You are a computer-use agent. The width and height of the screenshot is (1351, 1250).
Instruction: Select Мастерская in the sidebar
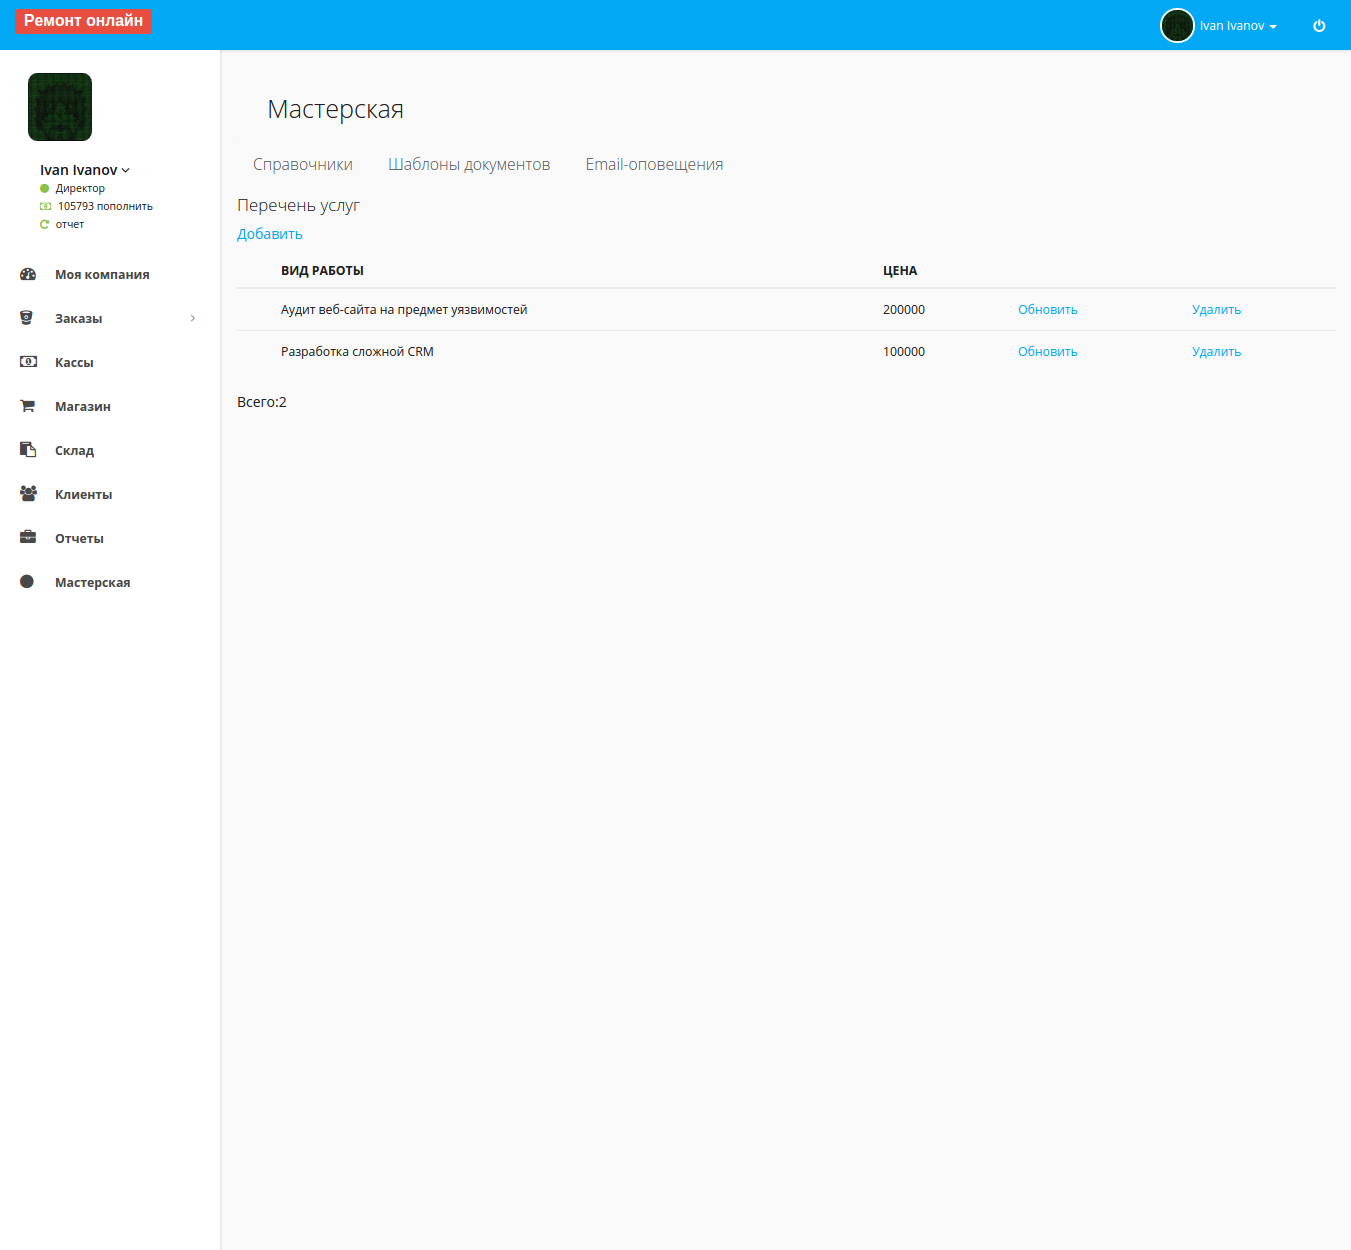pos(93,582)
